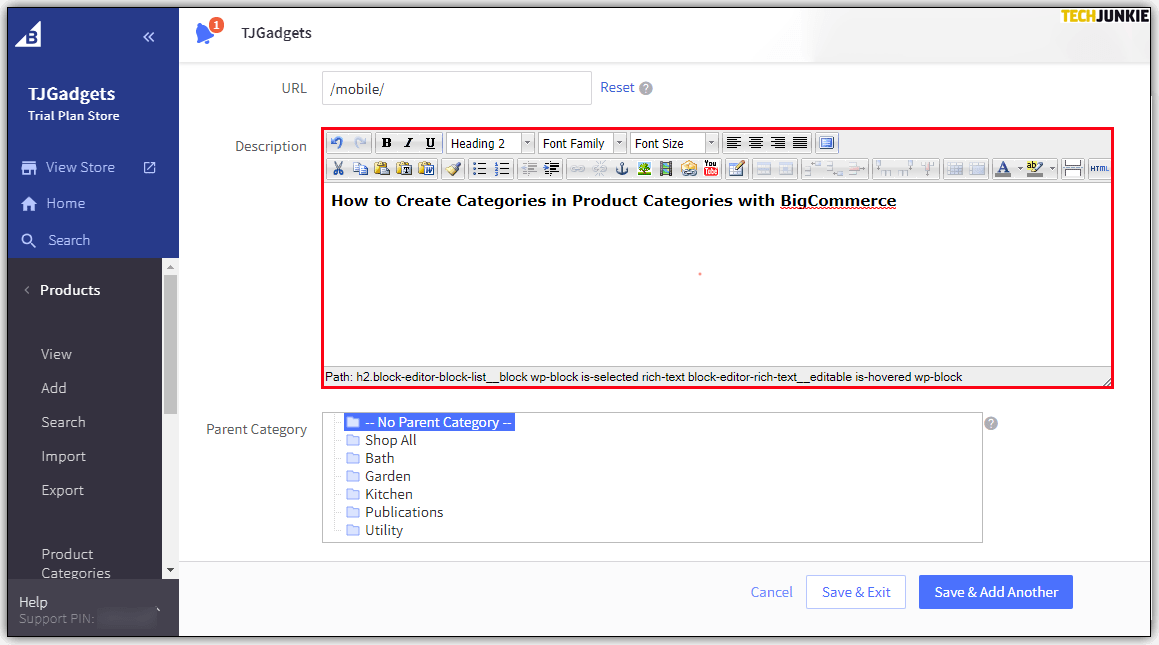Toggle underline formatting in the editor toolbar

pyautogui.click(x=430, y=143)
